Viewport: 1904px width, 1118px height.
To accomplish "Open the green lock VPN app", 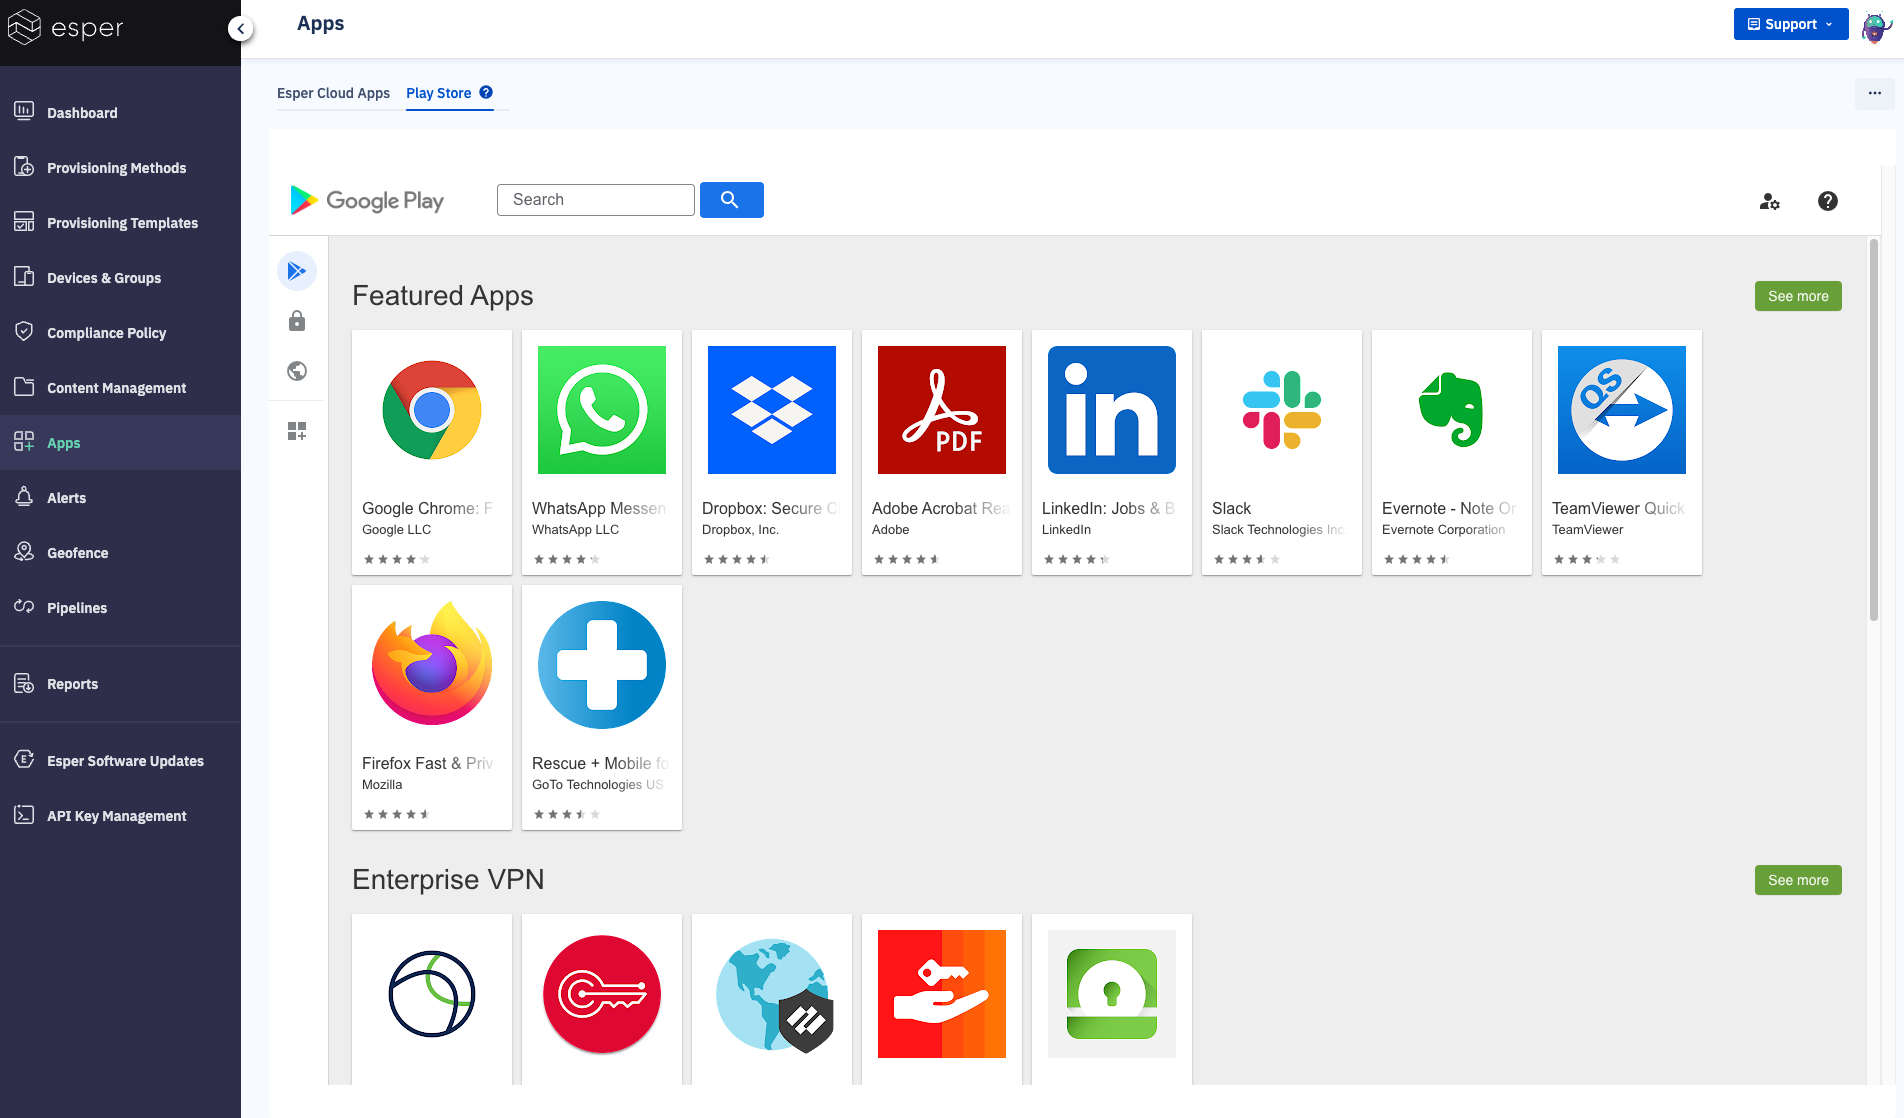I will [x=1112, y=998].
